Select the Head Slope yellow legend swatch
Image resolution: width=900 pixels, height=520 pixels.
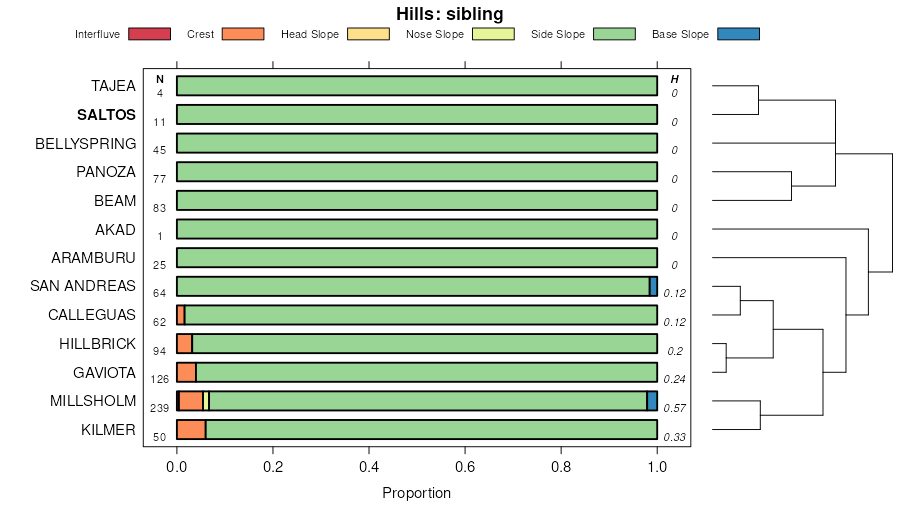pyautogui.click(x=367, y=34)
